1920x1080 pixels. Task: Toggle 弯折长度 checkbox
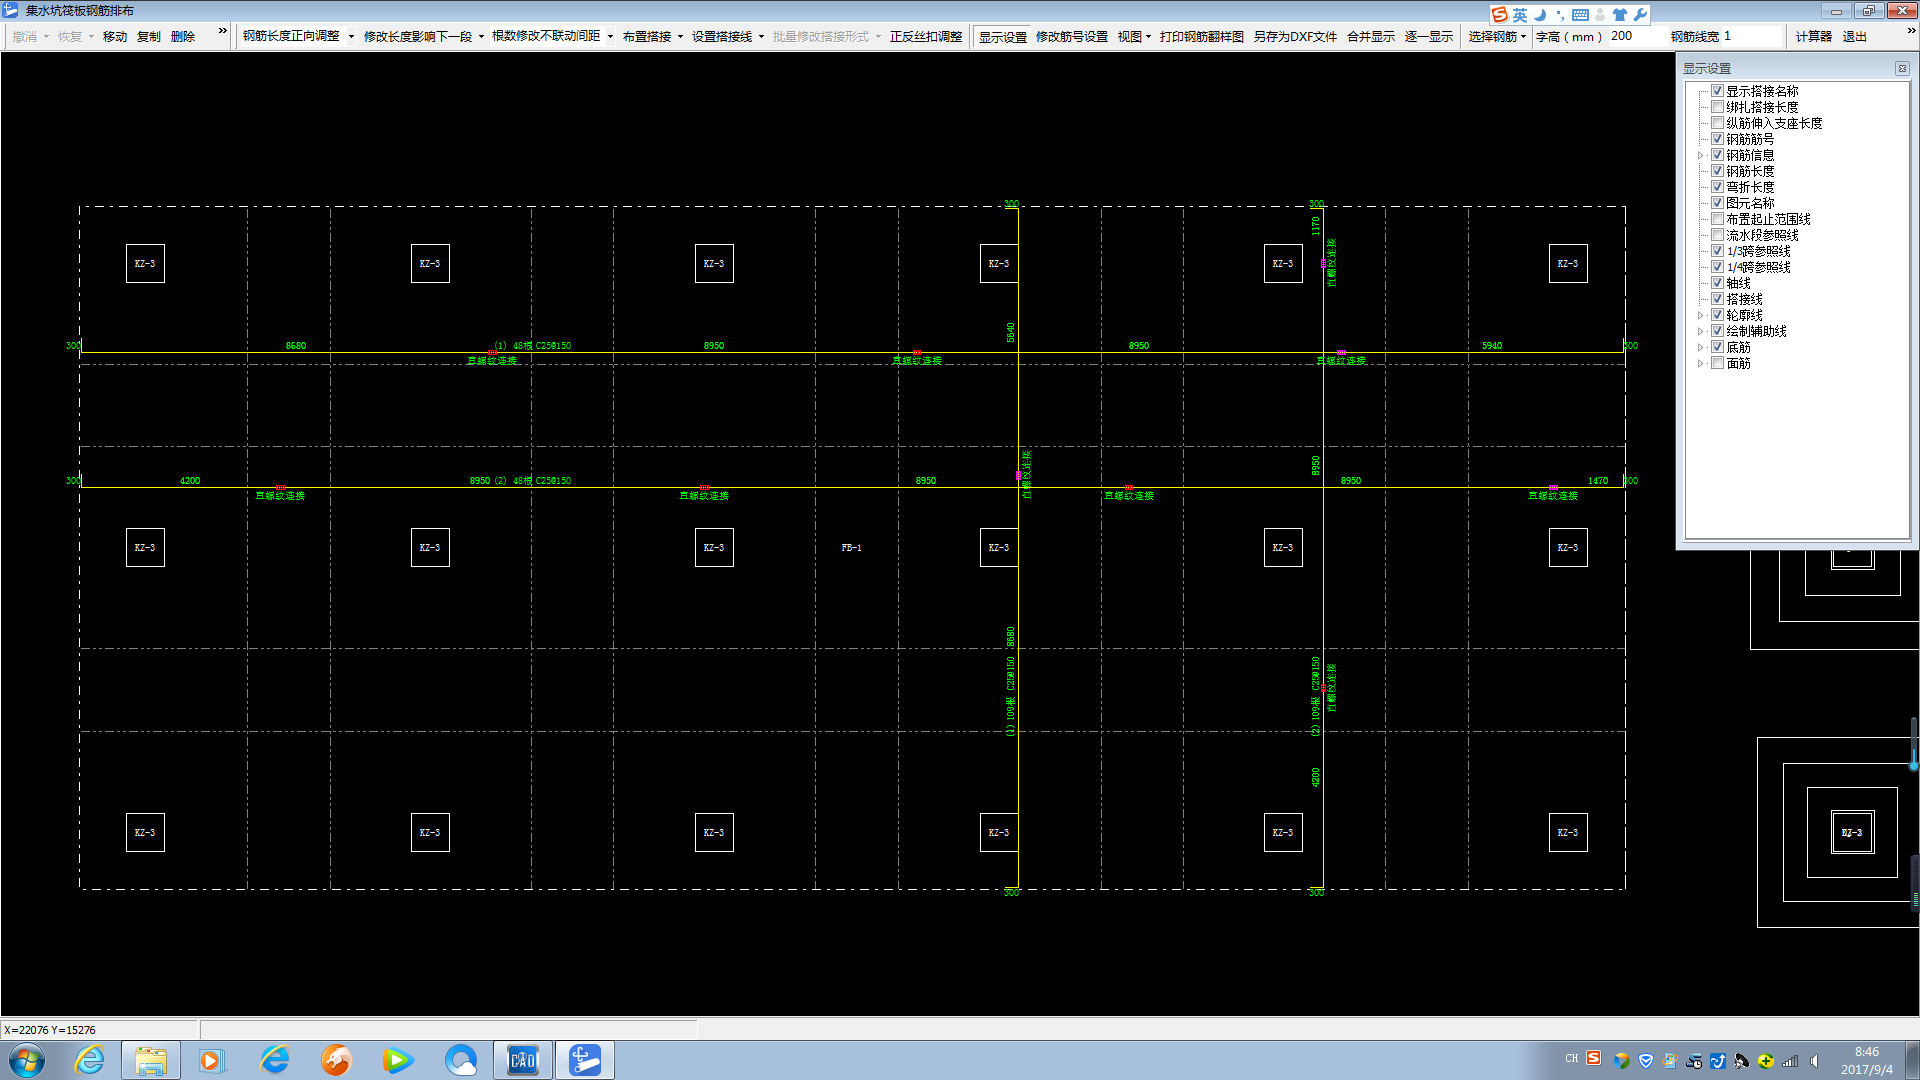pyautogui.click(x=1717, y=187)
